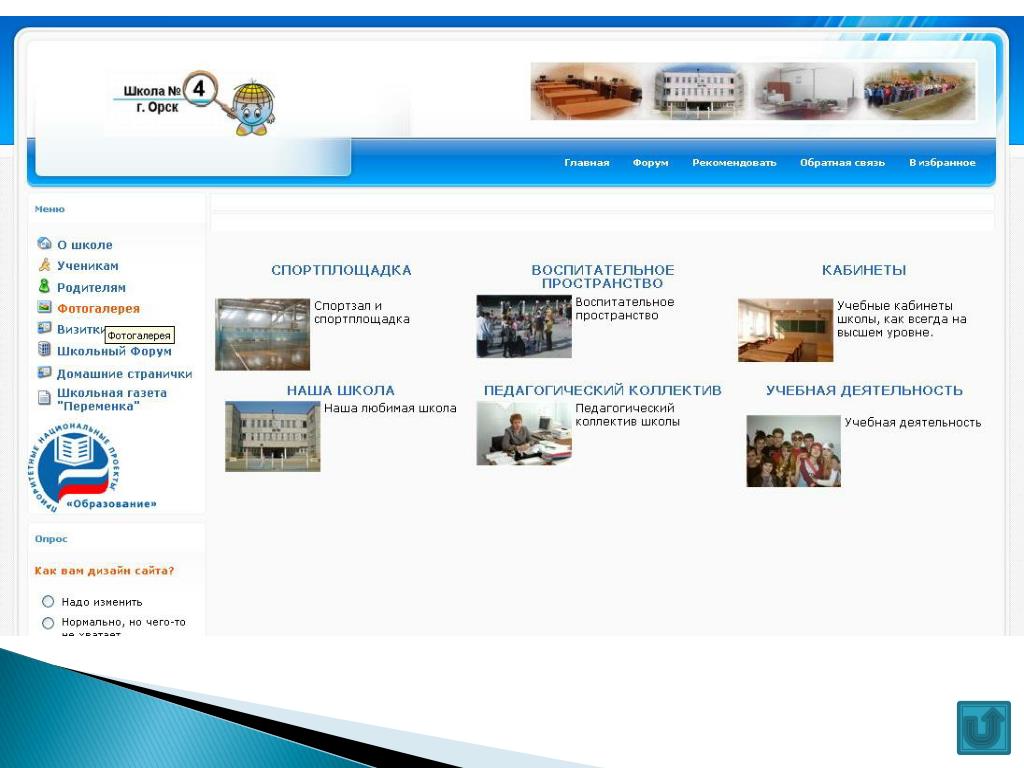Viewport: 1024px width, 768px height.
Task: Open В избранное in the top navigation
Action: click(x=942, y=163)
